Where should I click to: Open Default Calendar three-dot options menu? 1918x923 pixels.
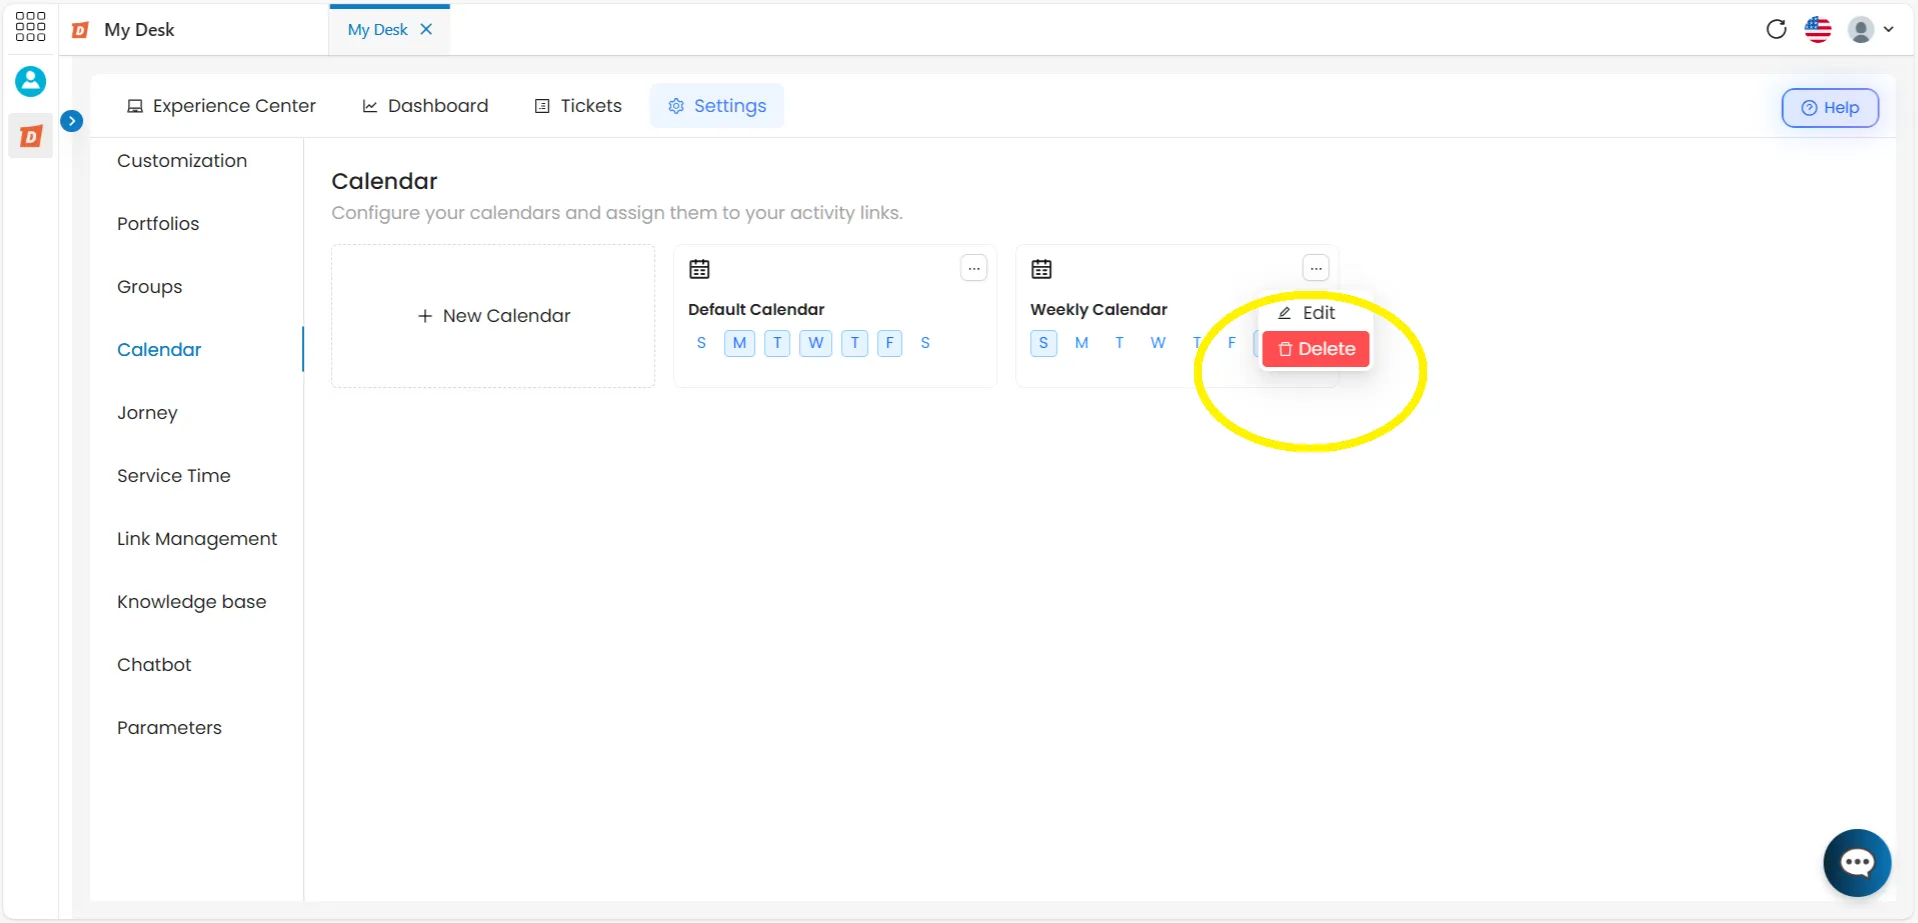click(x=974, y=268)
